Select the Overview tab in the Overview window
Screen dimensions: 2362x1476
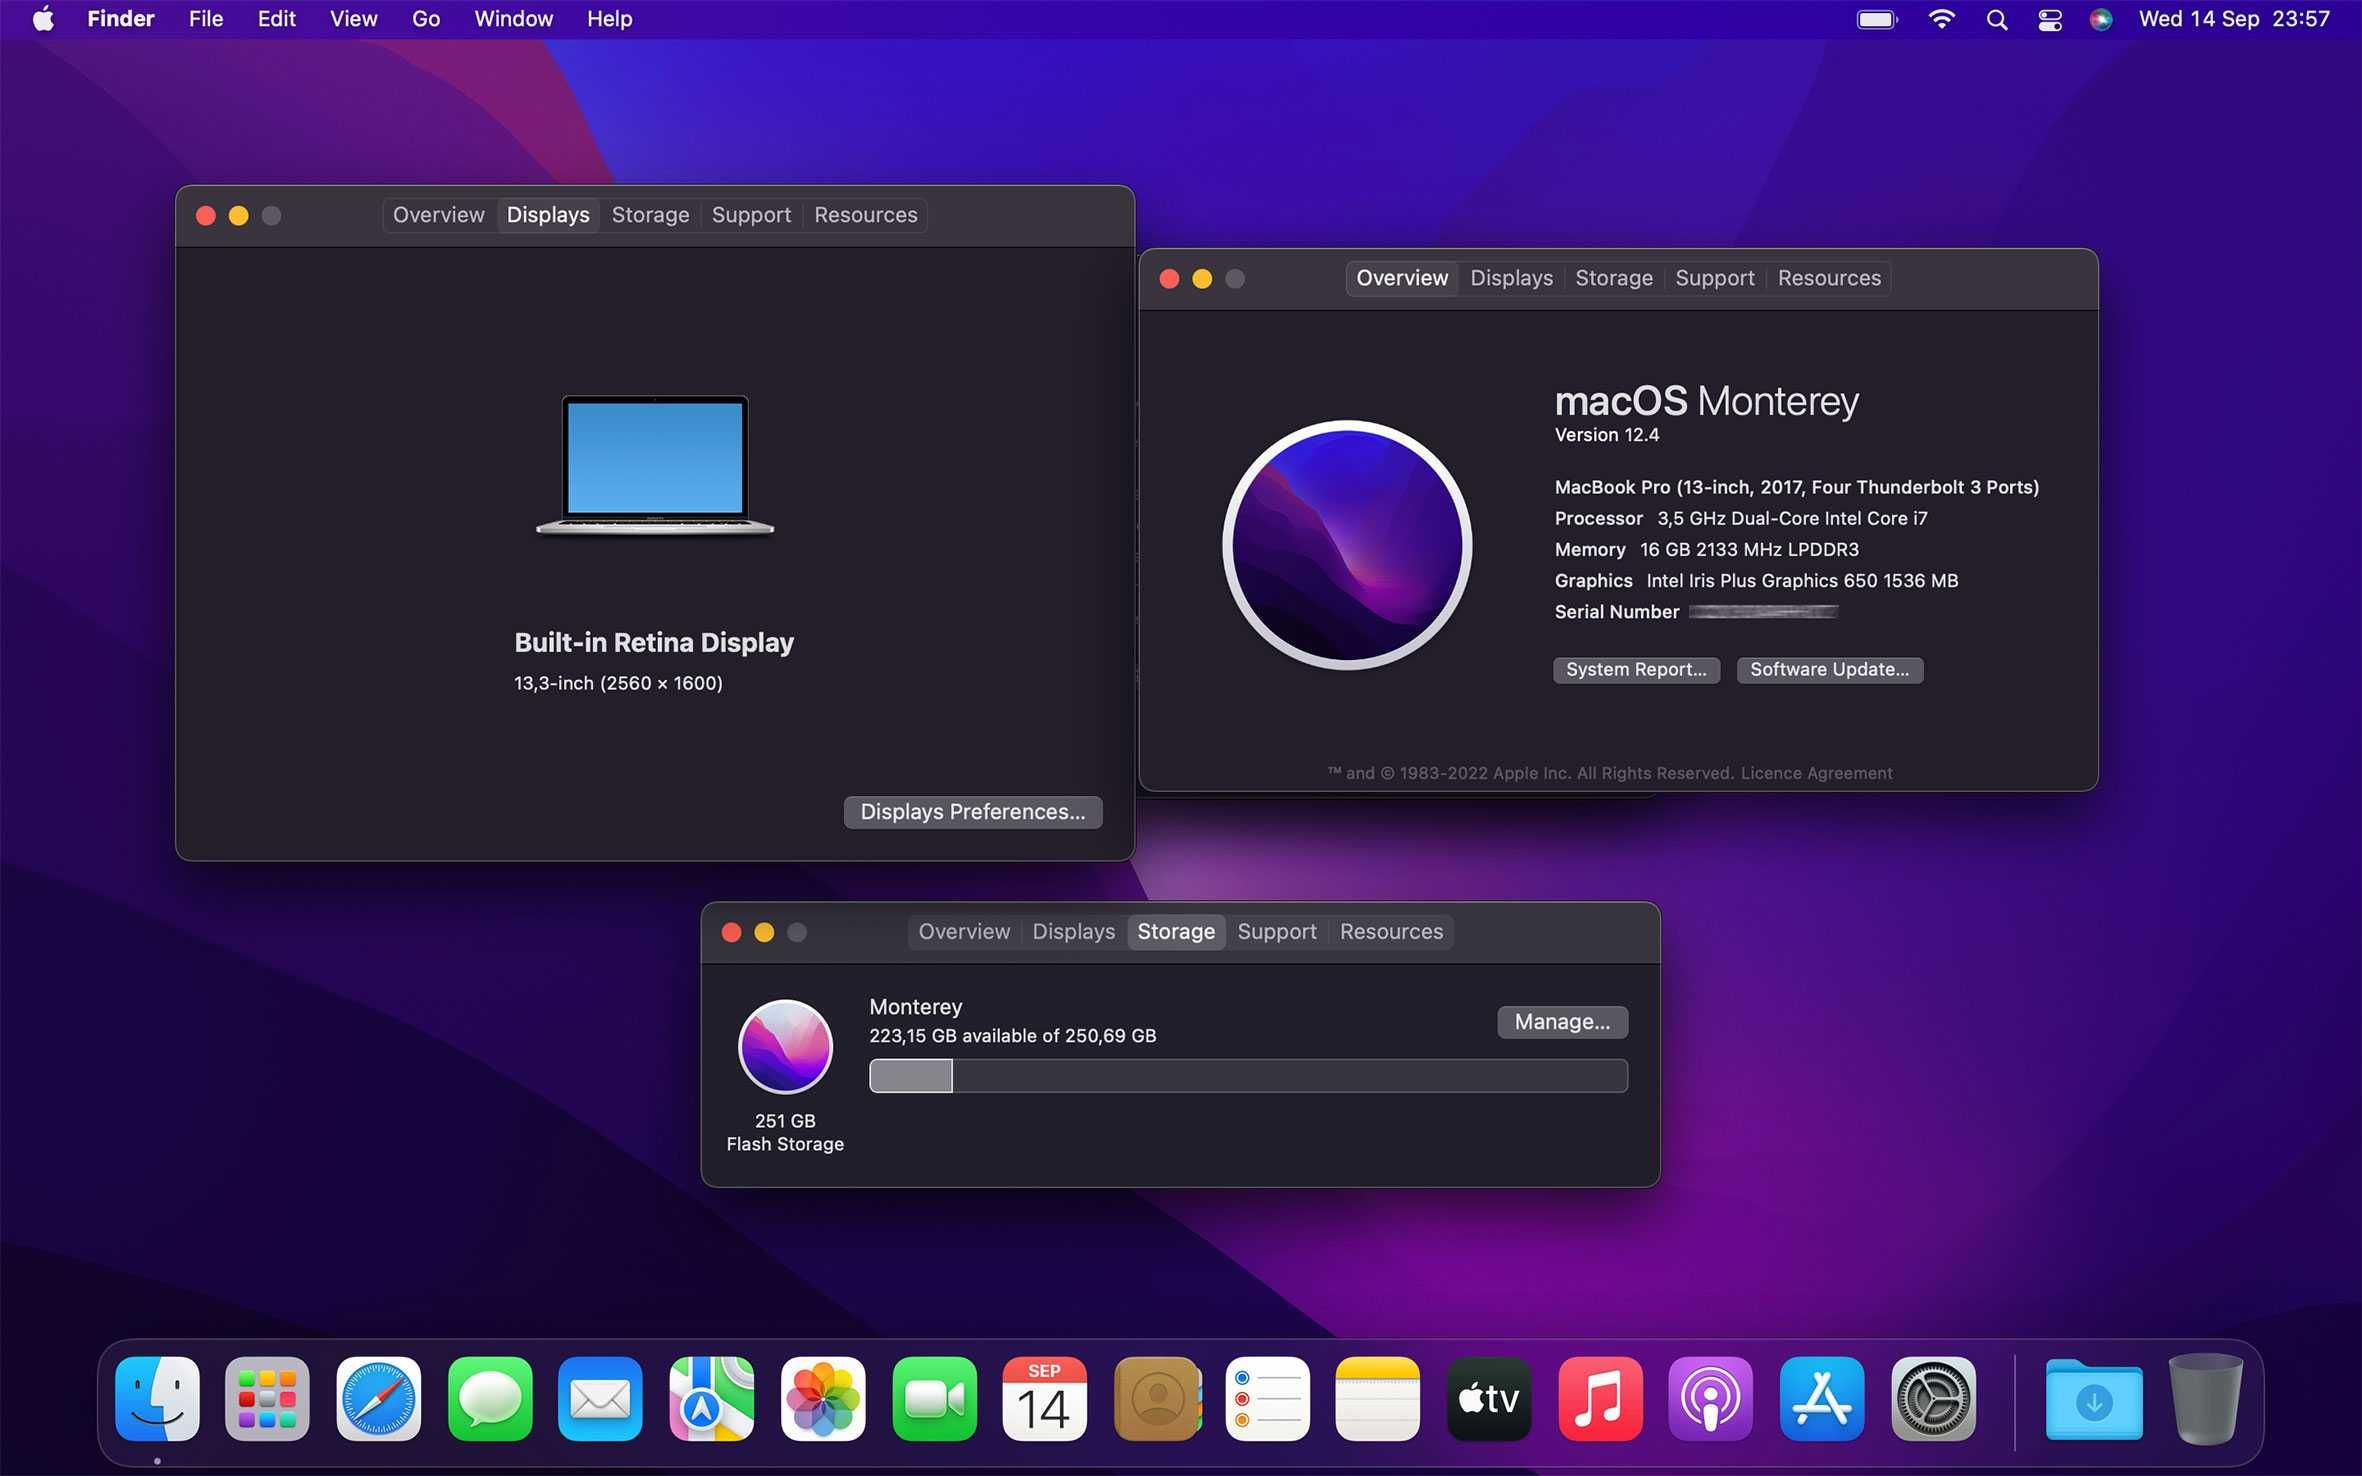point(1402,278)
